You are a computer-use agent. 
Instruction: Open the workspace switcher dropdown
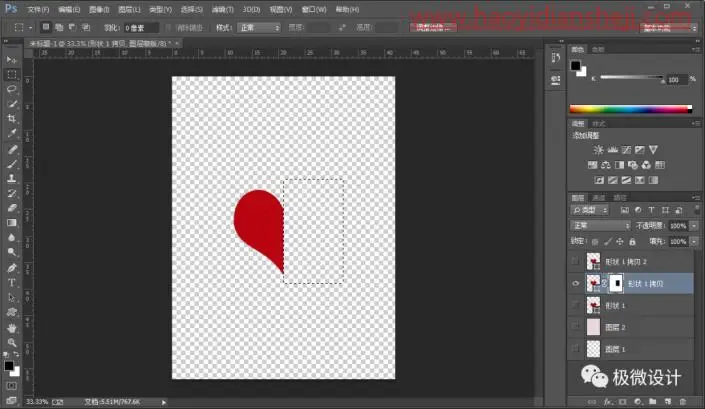tap(668, 28)
